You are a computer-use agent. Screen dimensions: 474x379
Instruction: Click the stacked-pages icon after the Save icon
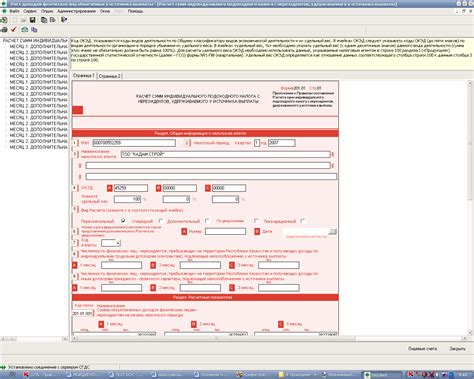(x=44, y=20)
